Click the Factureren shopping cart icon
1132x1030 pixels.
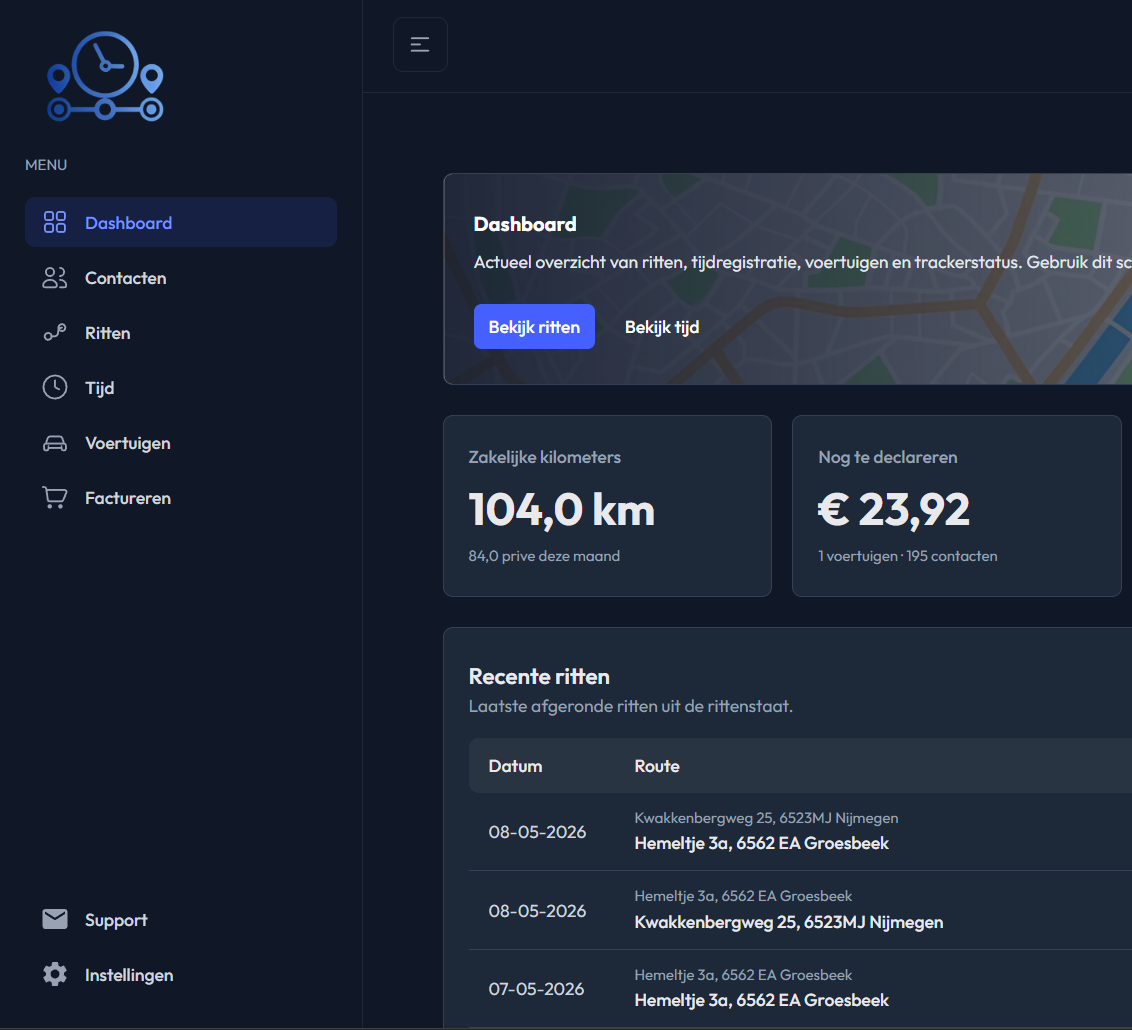click(55, 498)
